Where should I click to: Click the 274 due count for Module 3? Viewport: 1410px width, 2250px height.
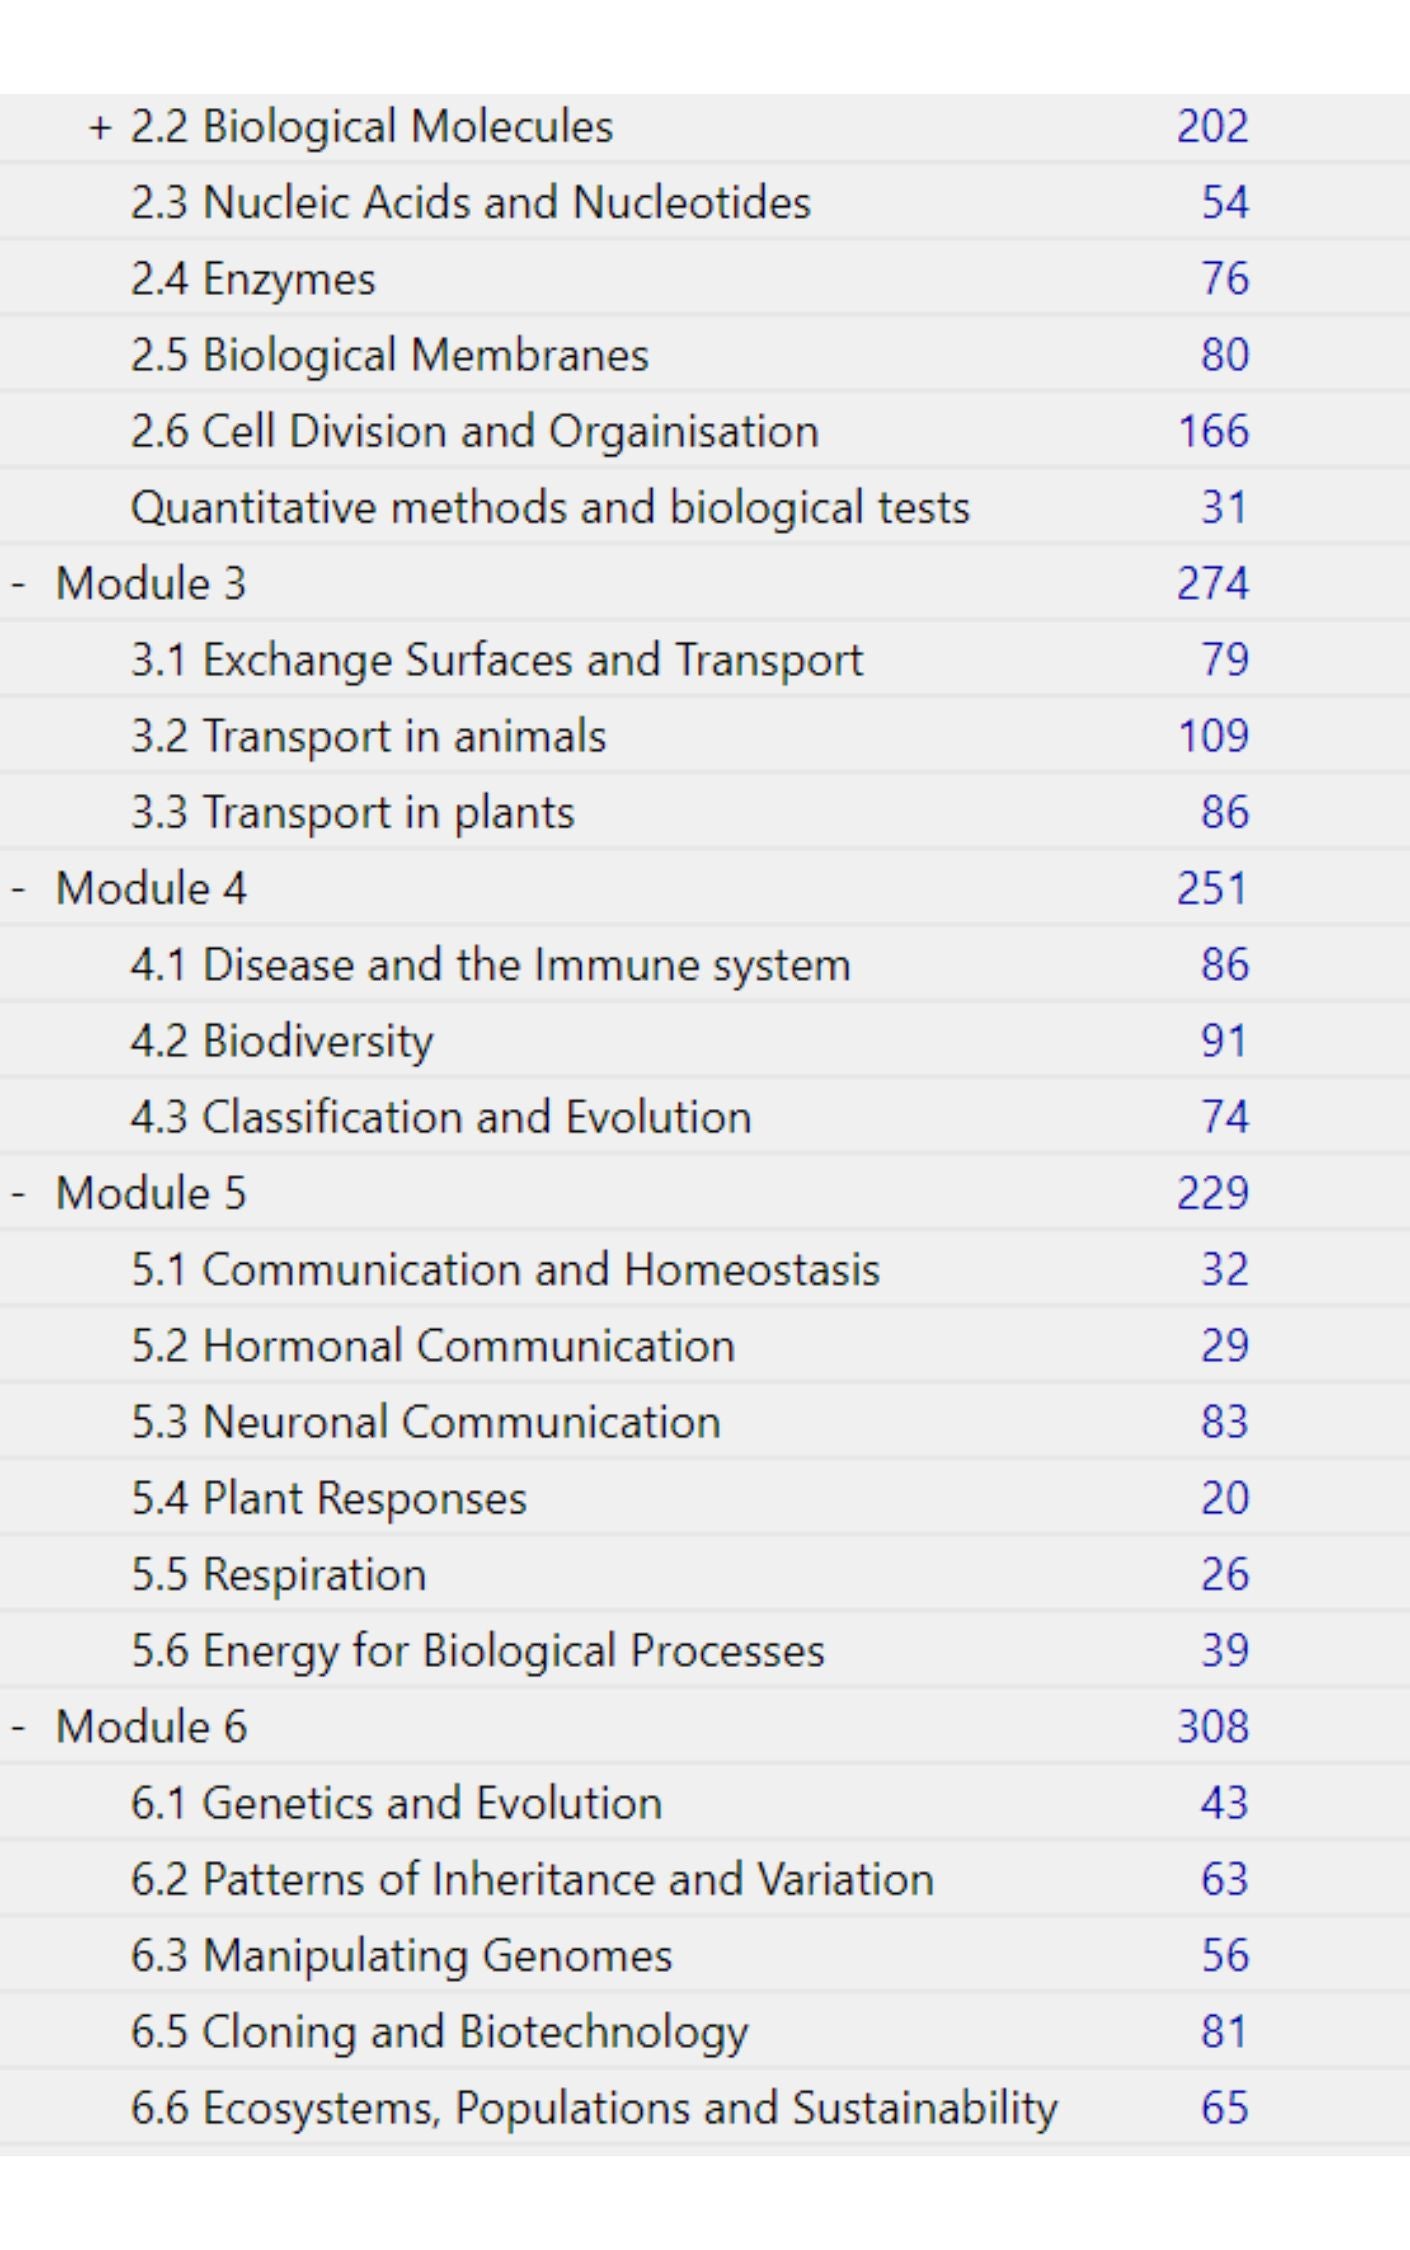coord(1212,584)
